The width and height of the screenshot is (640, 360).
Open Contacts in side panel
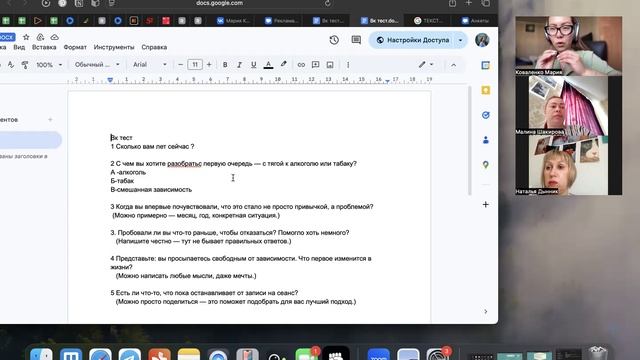tap(485, 140)
